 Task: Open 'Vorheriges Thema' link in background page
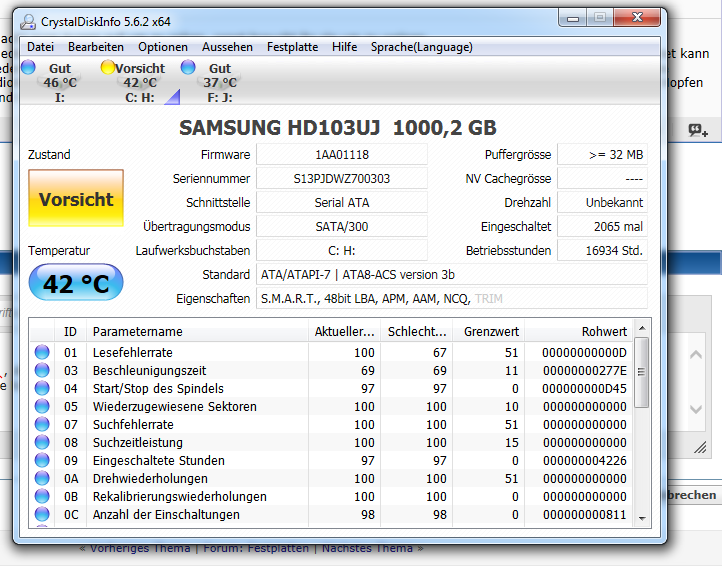[x=140, y=548]
